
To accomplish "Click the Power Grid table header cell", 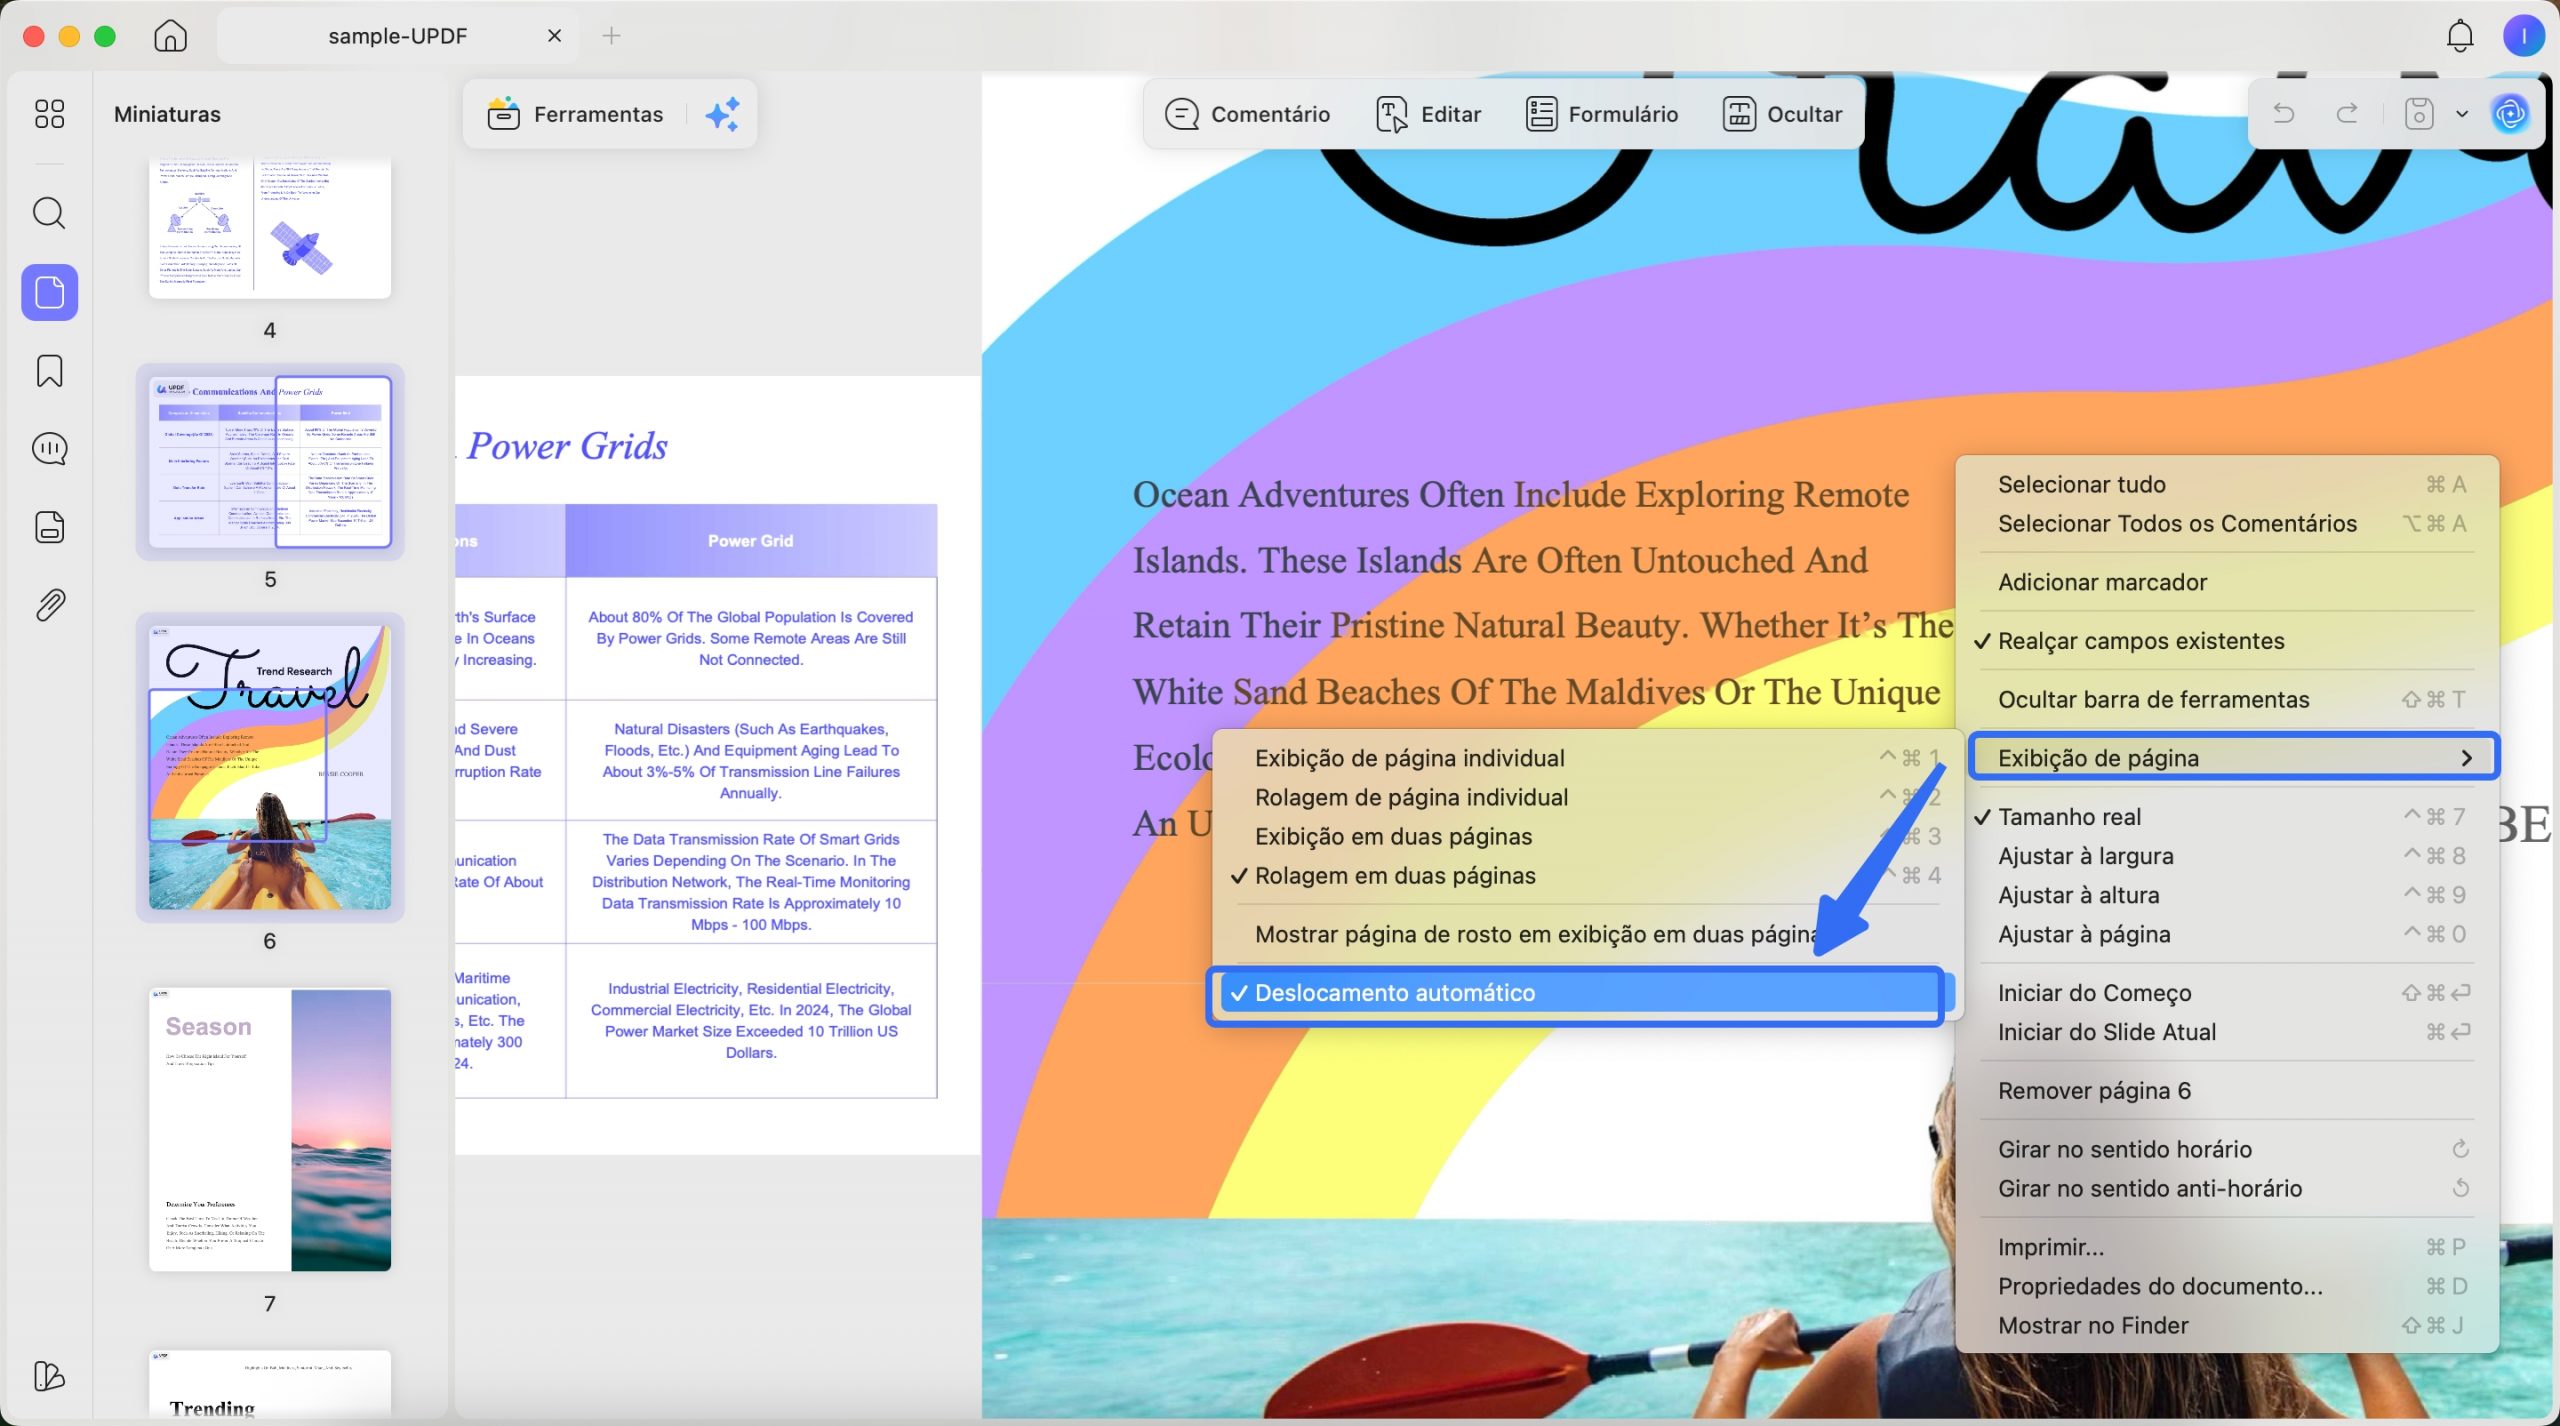I will click(751, 541).
